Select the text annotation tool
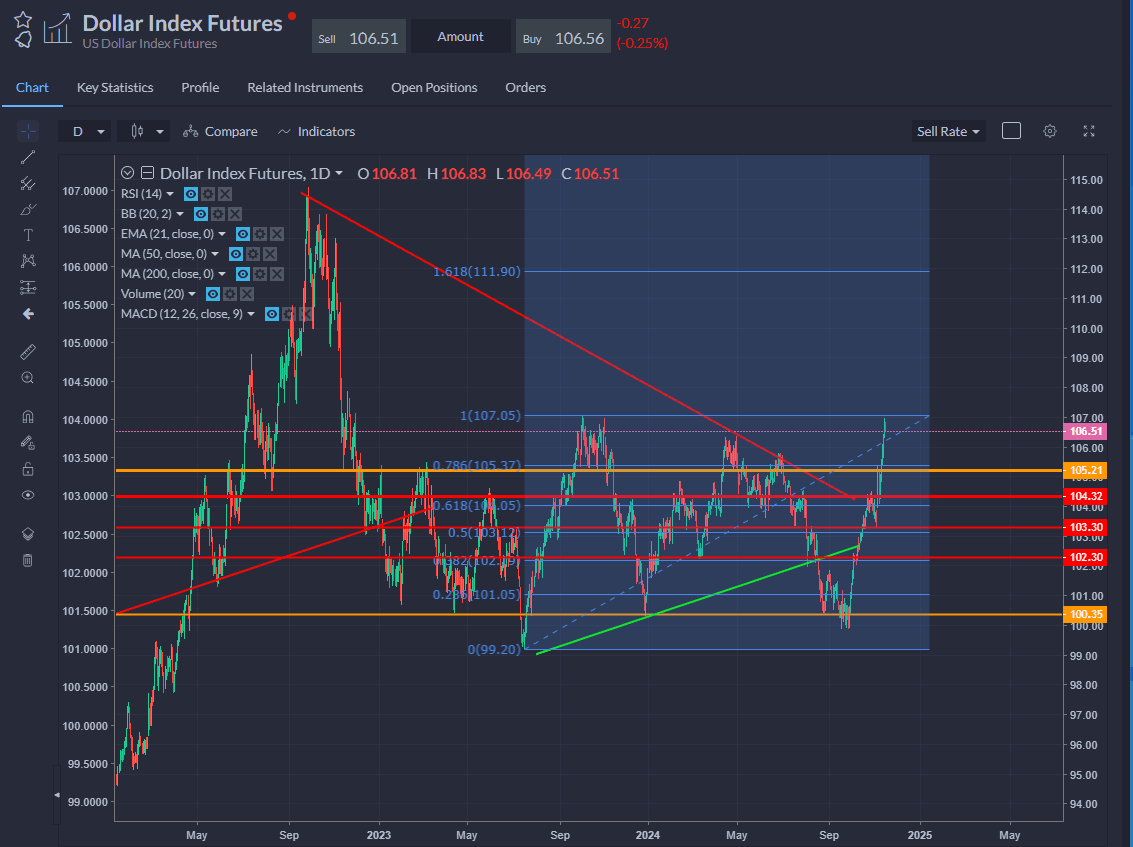The image size is (1133, 847). [x=28, y=235]
